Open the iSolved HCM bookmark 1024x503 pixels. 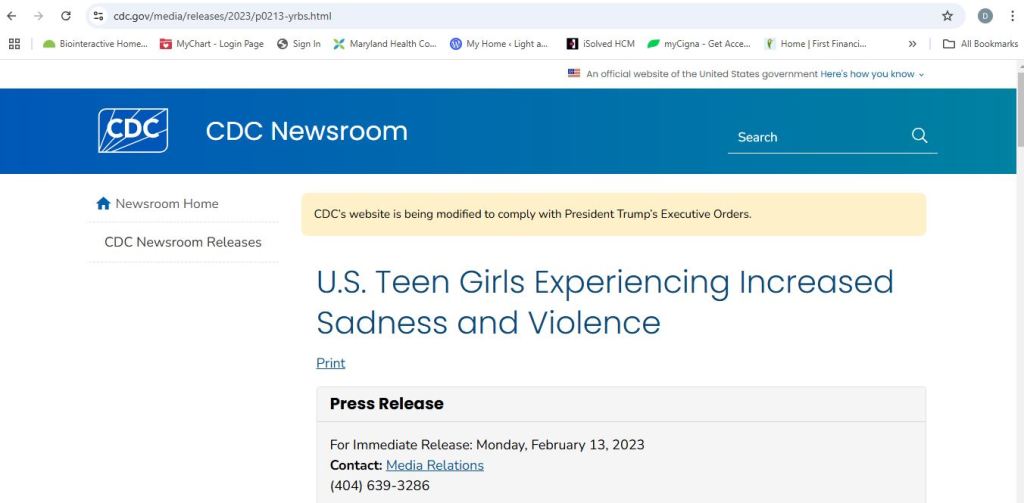point(600,44)
